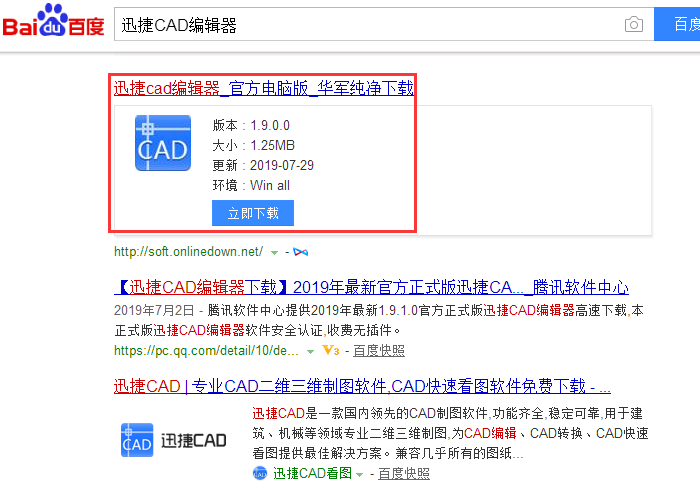Click the update date 更新：2019-07-29
The height and width of the screenshot is (490, 700).
[263, 166]
